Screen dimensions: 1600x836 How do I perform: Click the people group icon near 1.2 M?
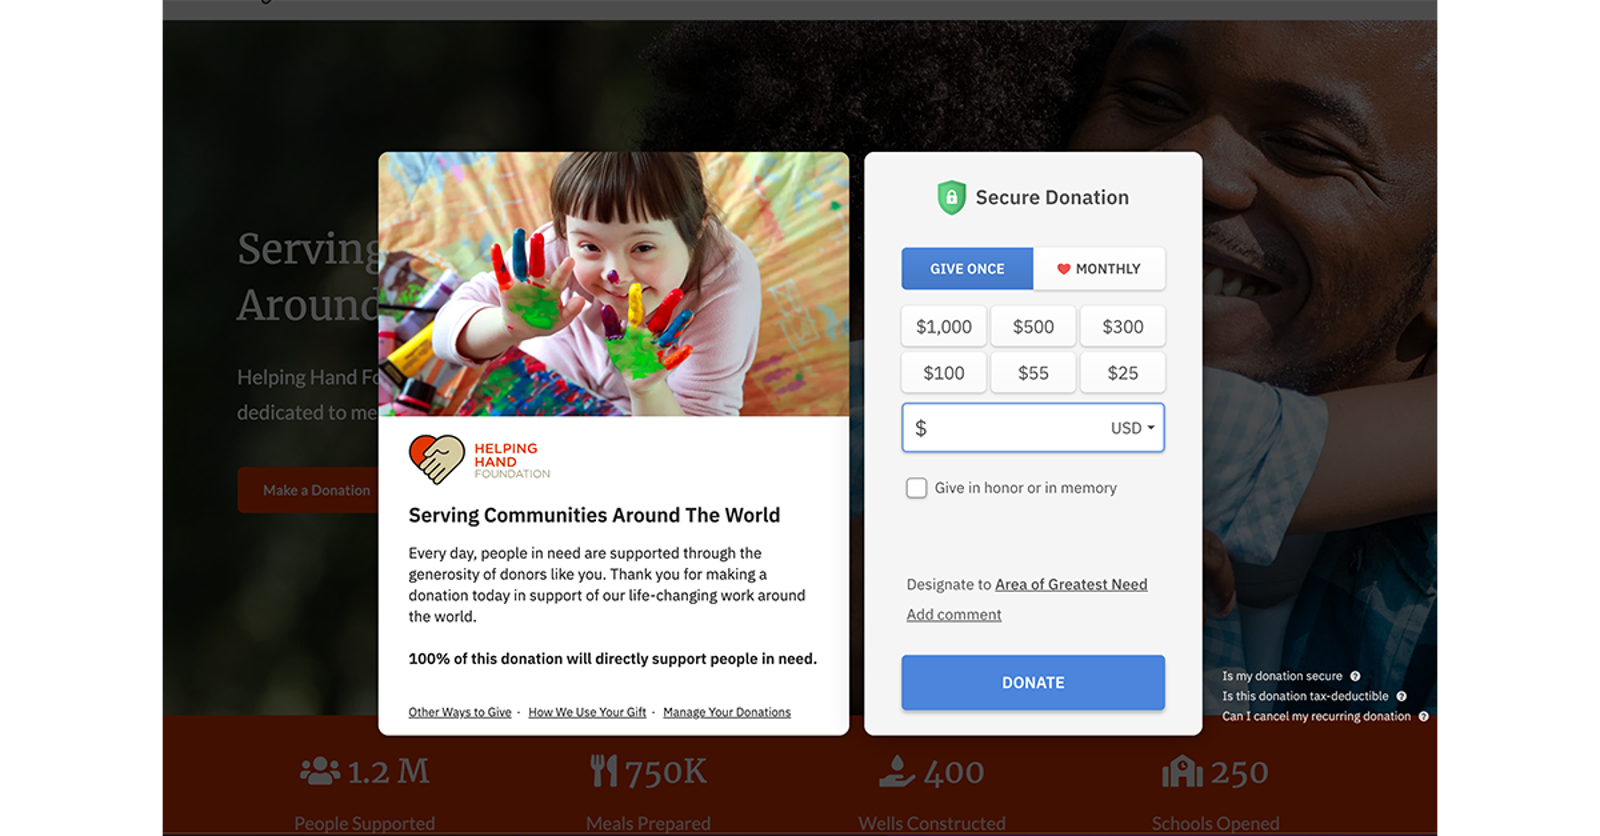[320, 771]
